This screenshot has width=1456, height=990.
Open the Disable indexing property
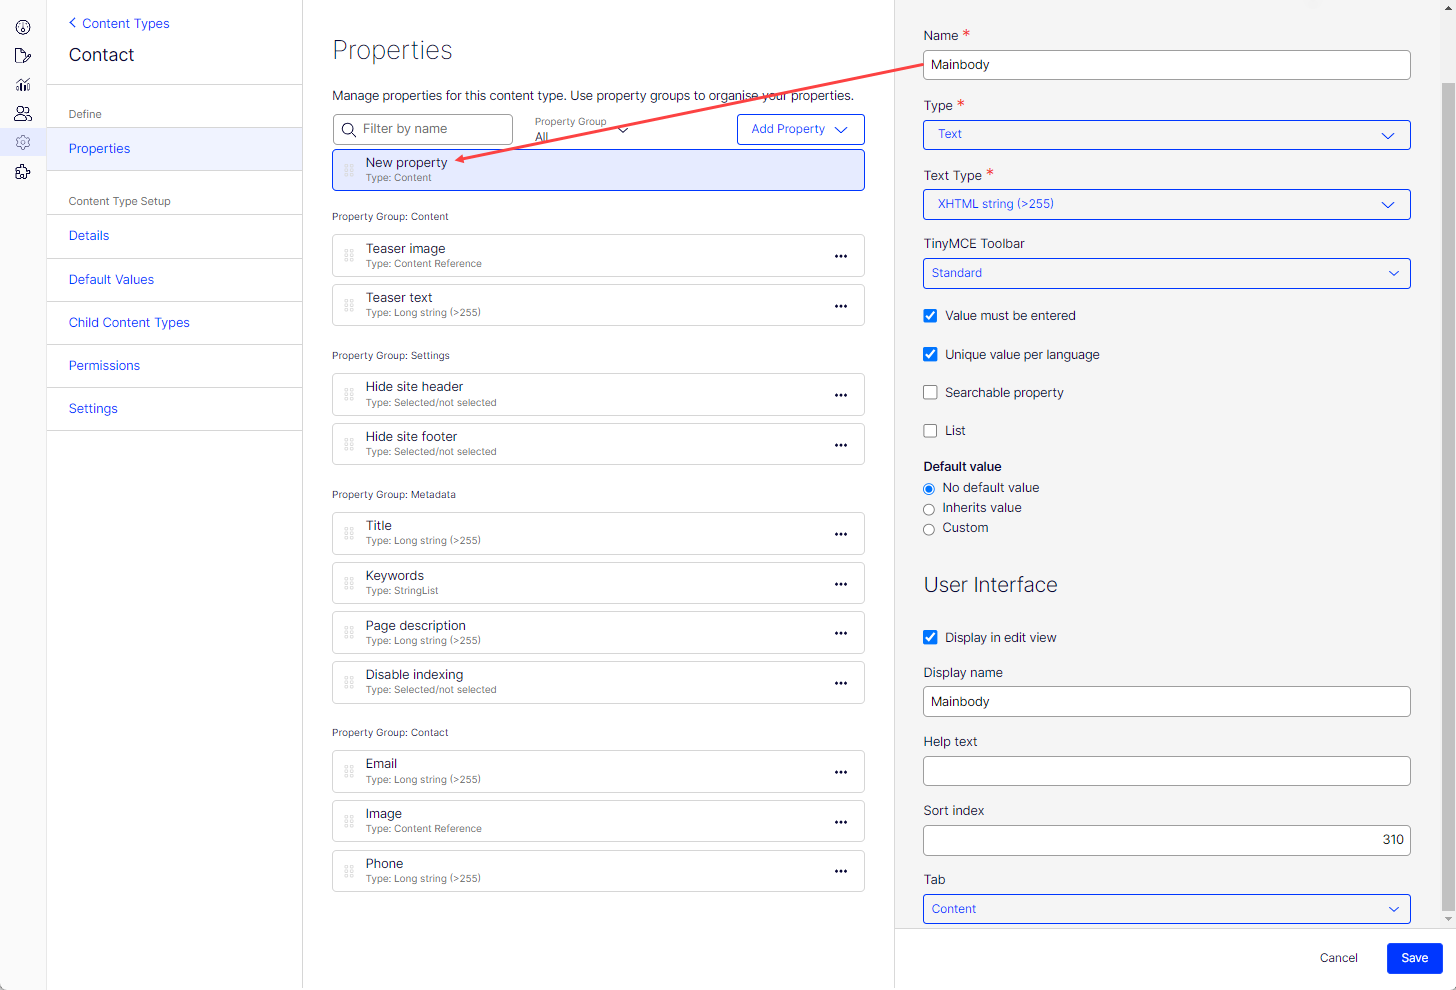(x=598, y=682)
